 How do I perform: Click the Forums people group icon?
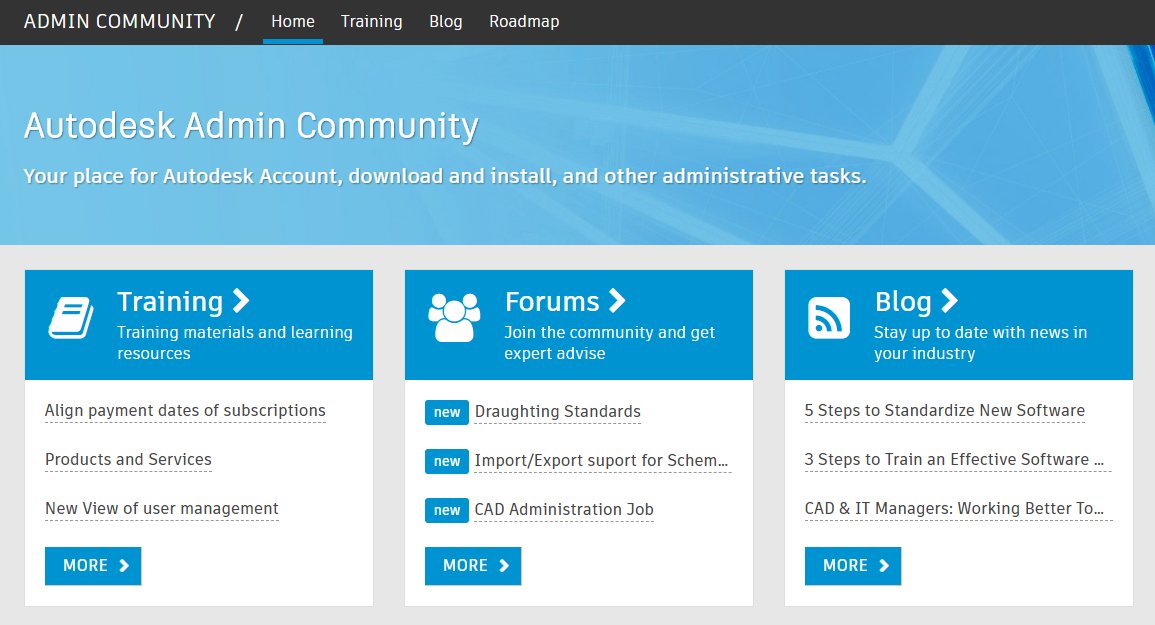click(454, 318)
